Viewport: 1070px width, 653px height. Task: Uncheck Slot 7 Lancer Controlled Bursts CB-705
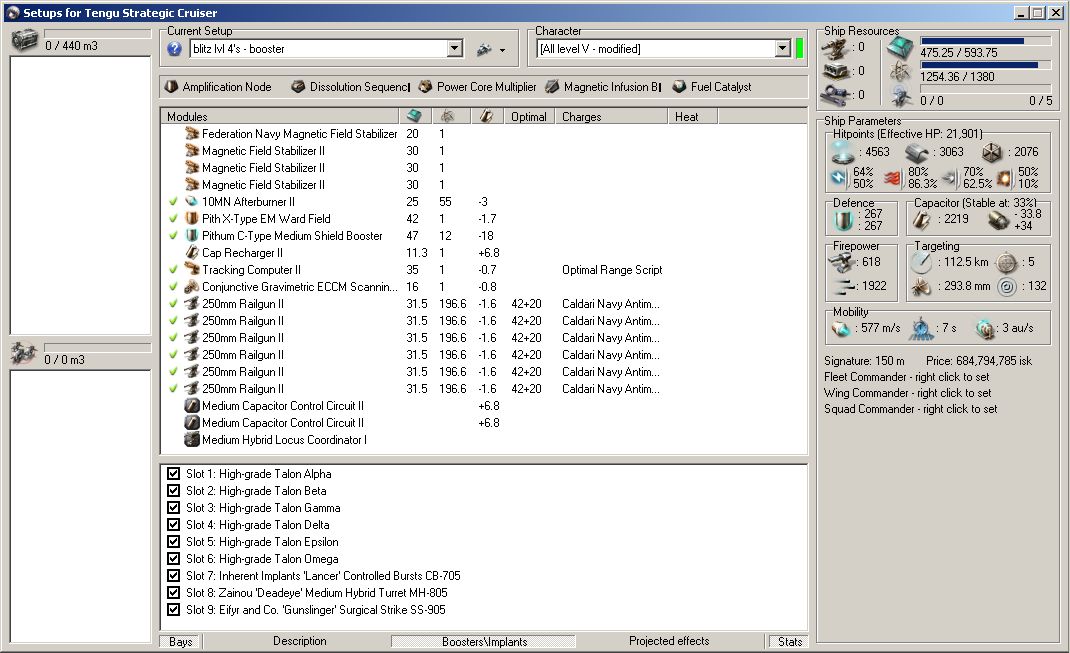click(x=173, y=576)
